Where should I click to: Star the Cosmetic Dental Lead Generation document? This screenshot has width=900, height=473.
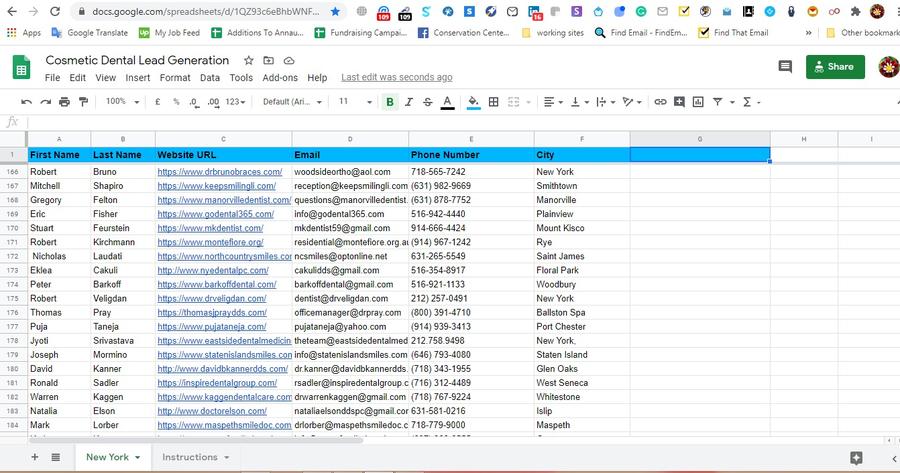pyautogui.click(x=249, y=60)
